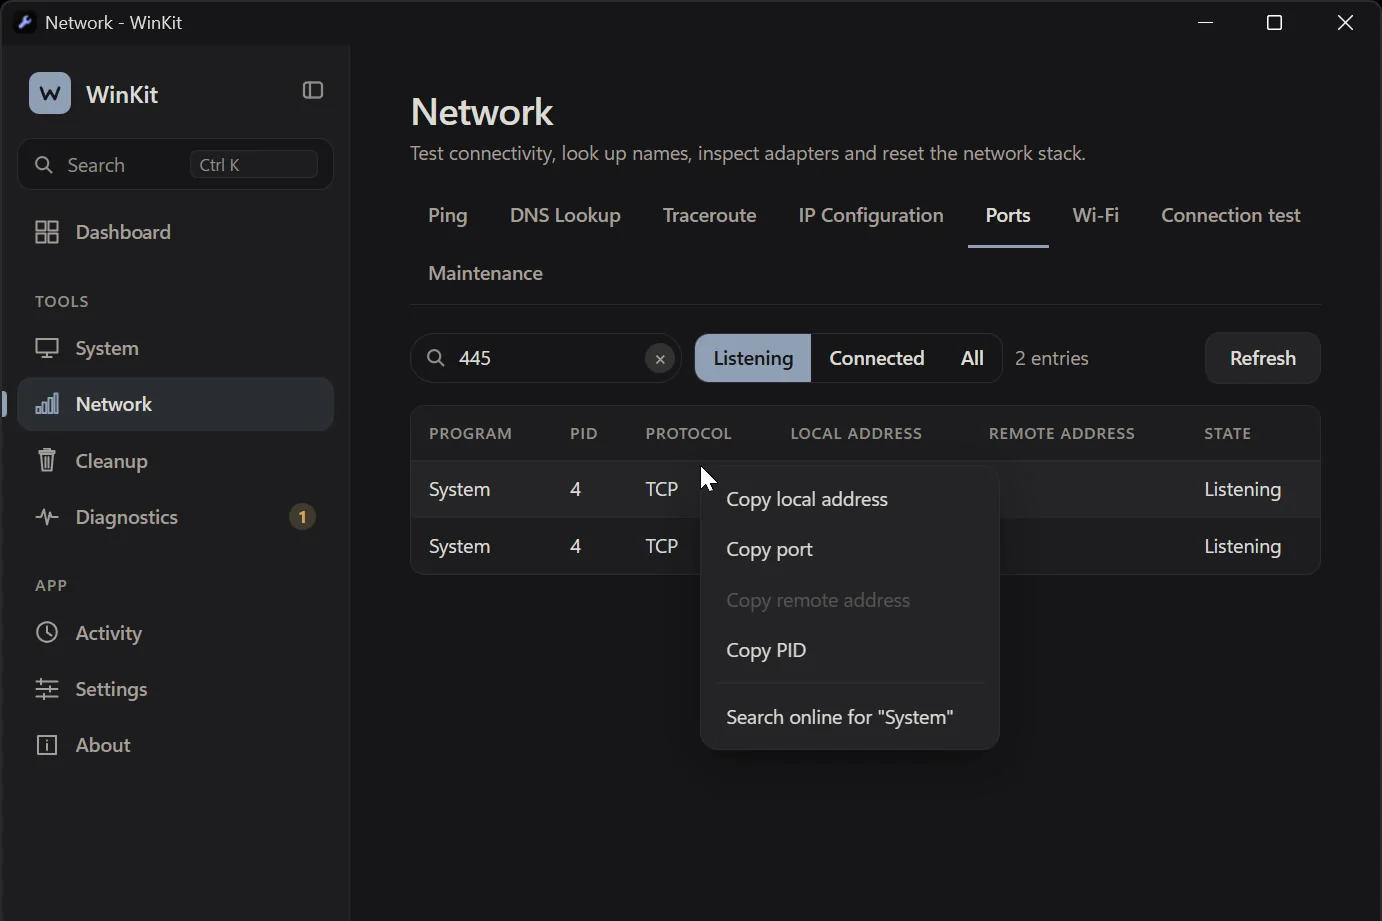Click the Network bars icon in sidebar

pos(47,404)
